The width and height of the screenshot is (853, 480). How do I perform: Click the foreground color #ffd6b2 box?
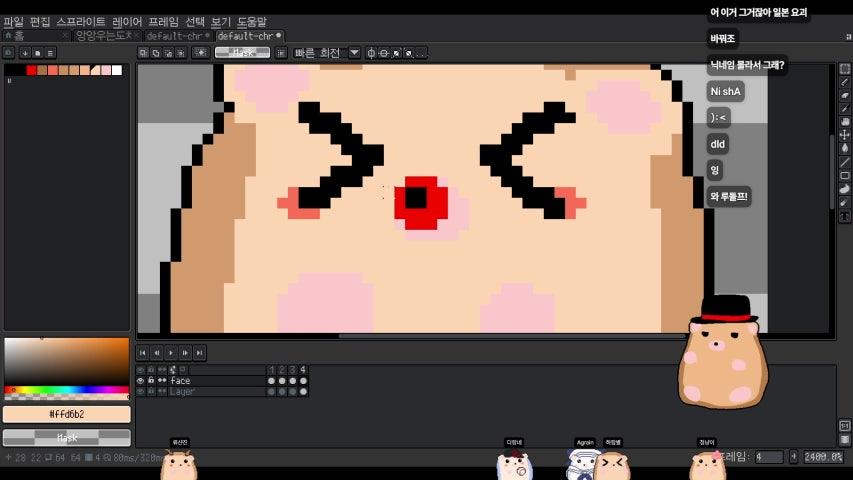[x=67, y=415]
